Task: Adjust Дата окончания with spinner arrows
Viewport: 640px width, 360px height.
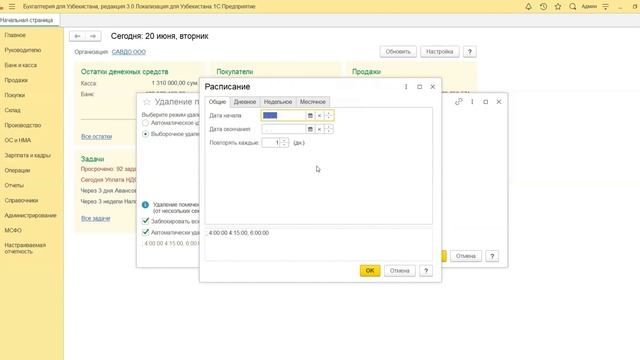Action: [x=329, y=129]
